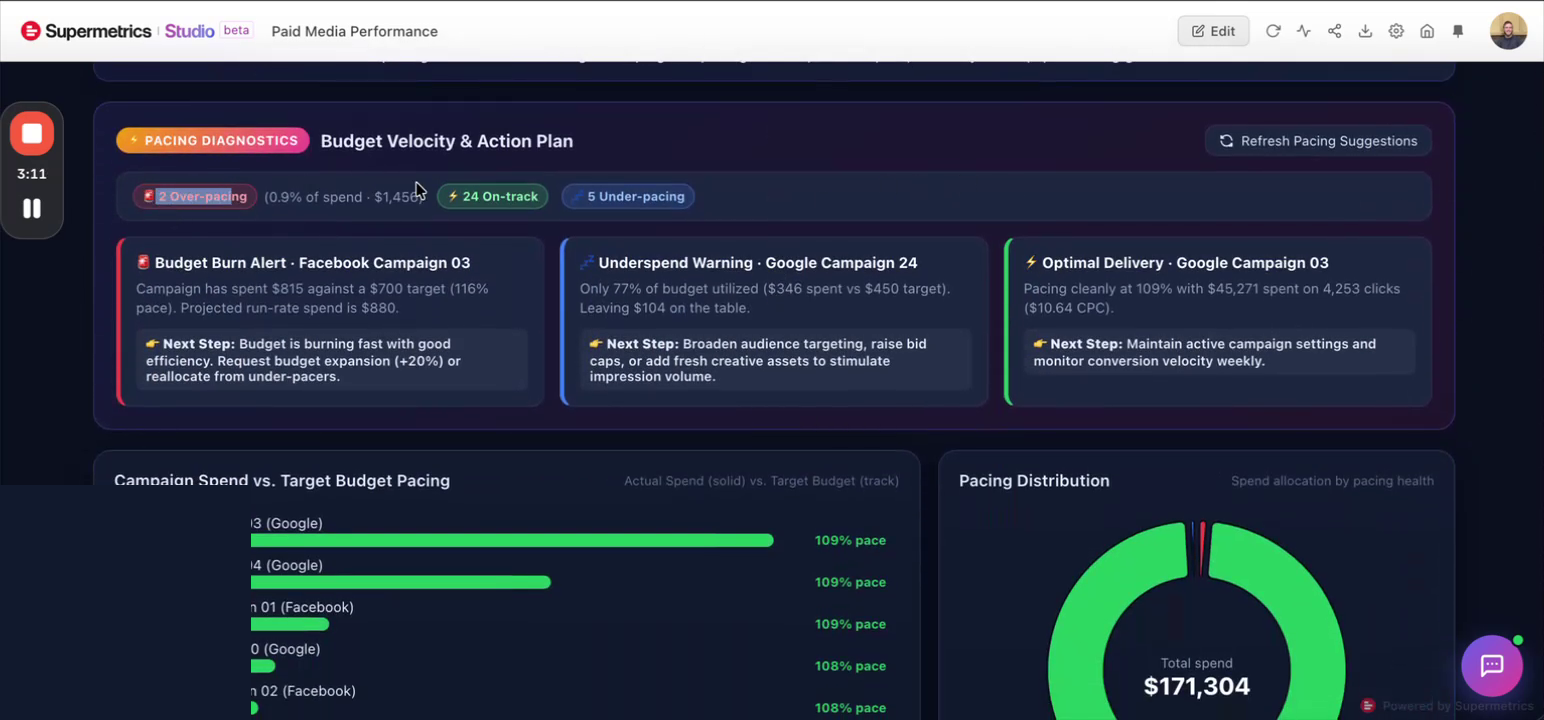1544x720 pixels.
Task: Toggle the 2 Over-pacing filter chip
Action: [195, 196]
